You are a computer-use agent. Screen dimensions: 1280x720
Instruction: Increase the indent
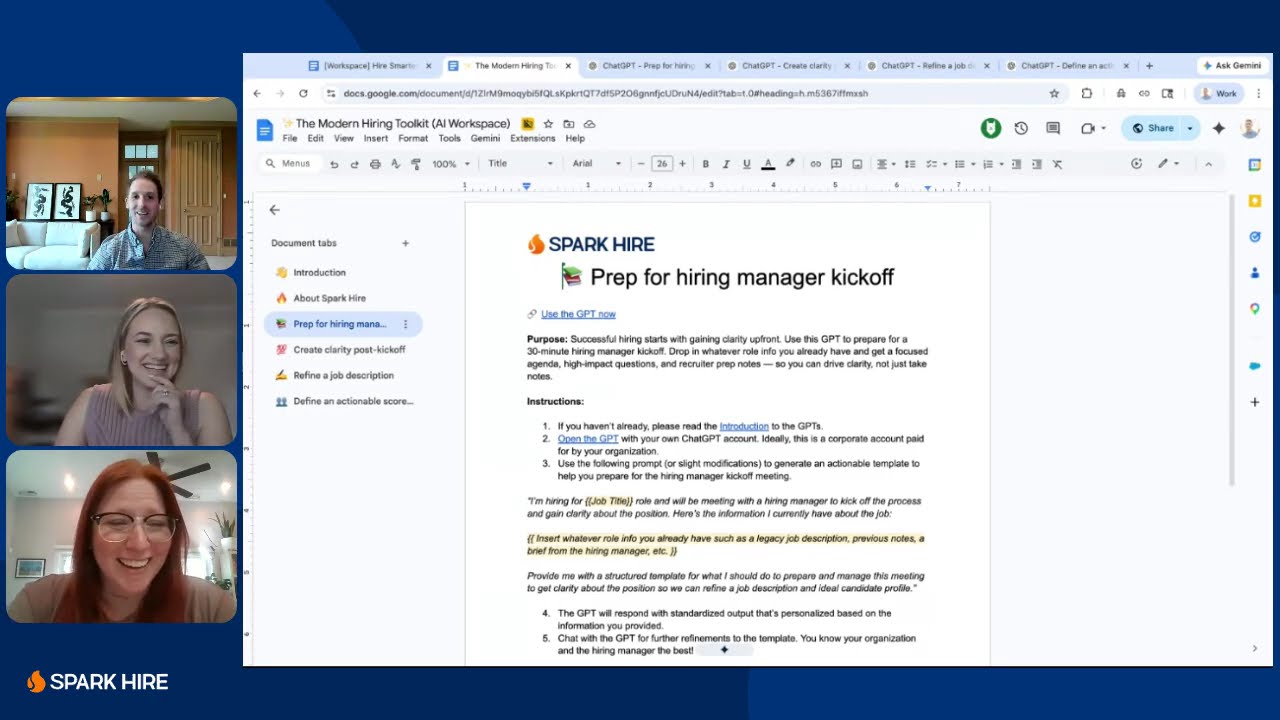1037,164
